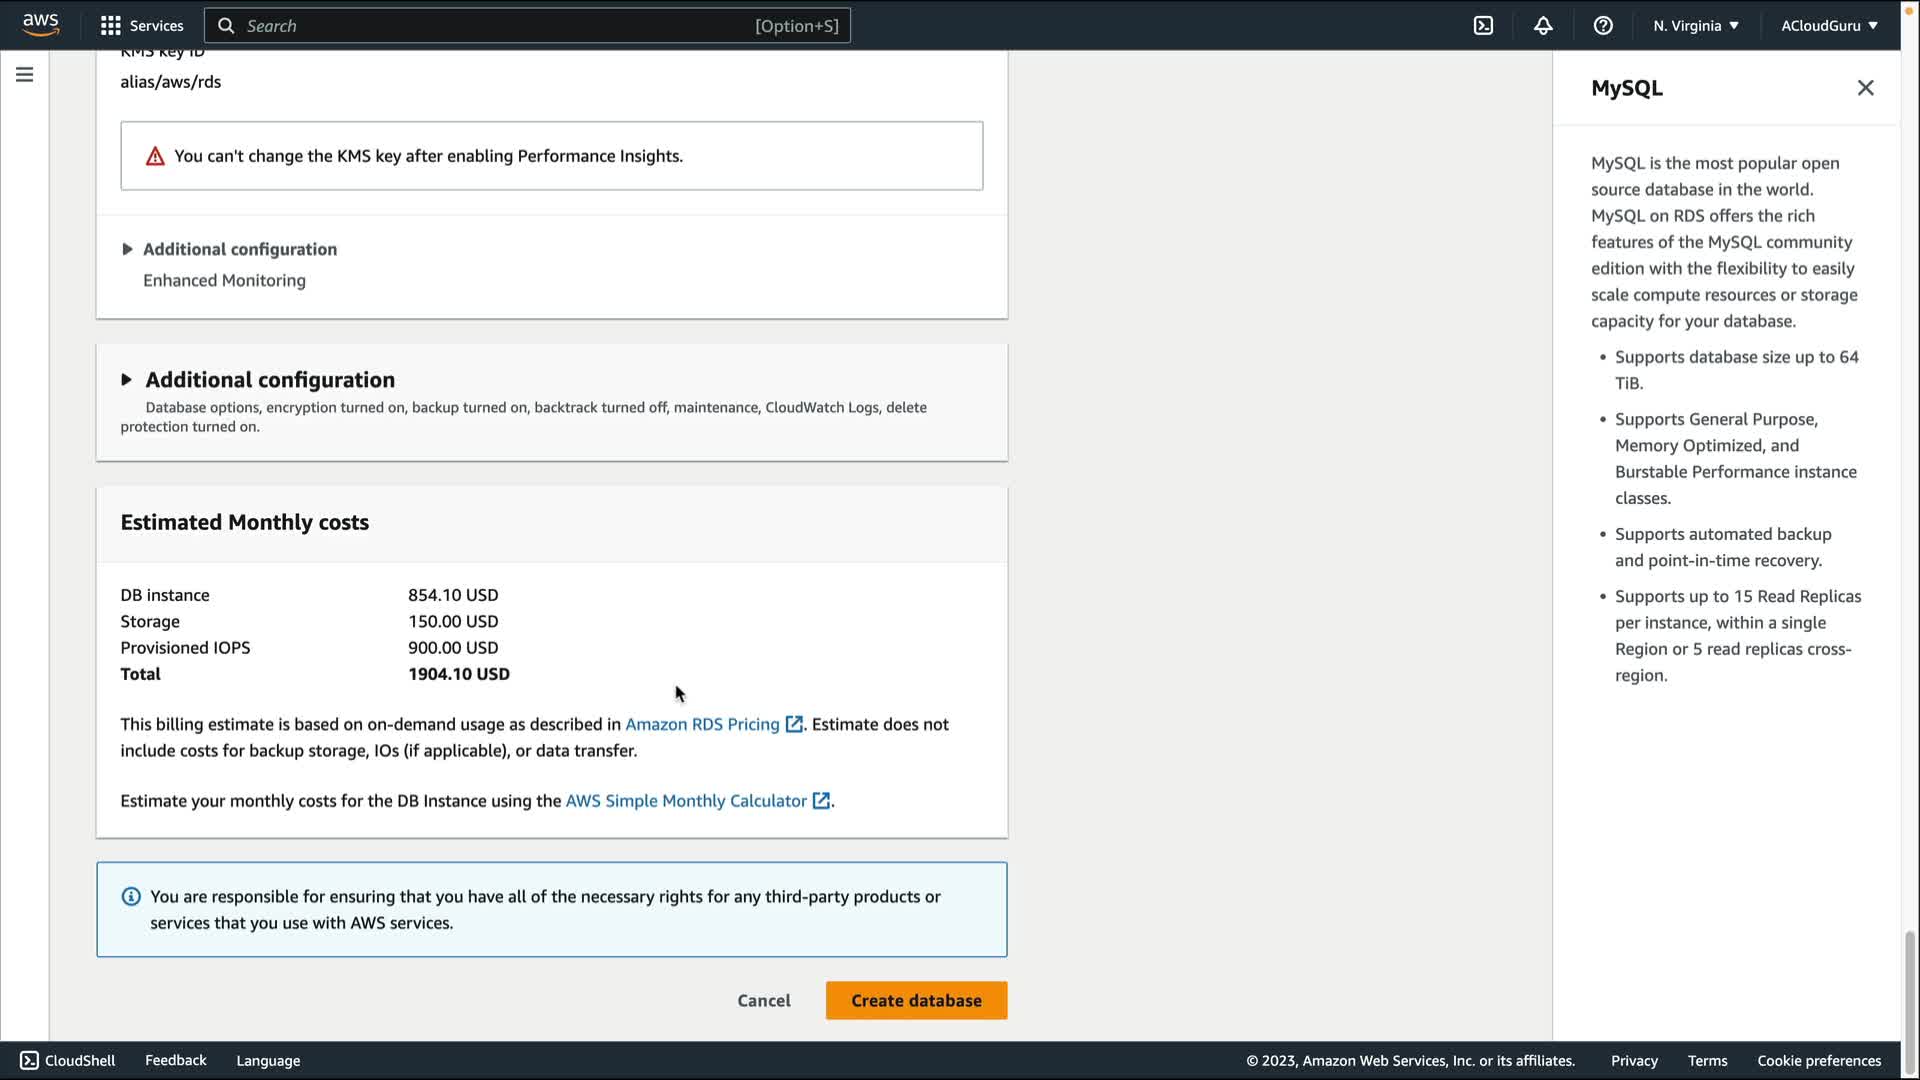Click the external link icon beside AWS Simple Monthly Calculator

pos(821,801)
